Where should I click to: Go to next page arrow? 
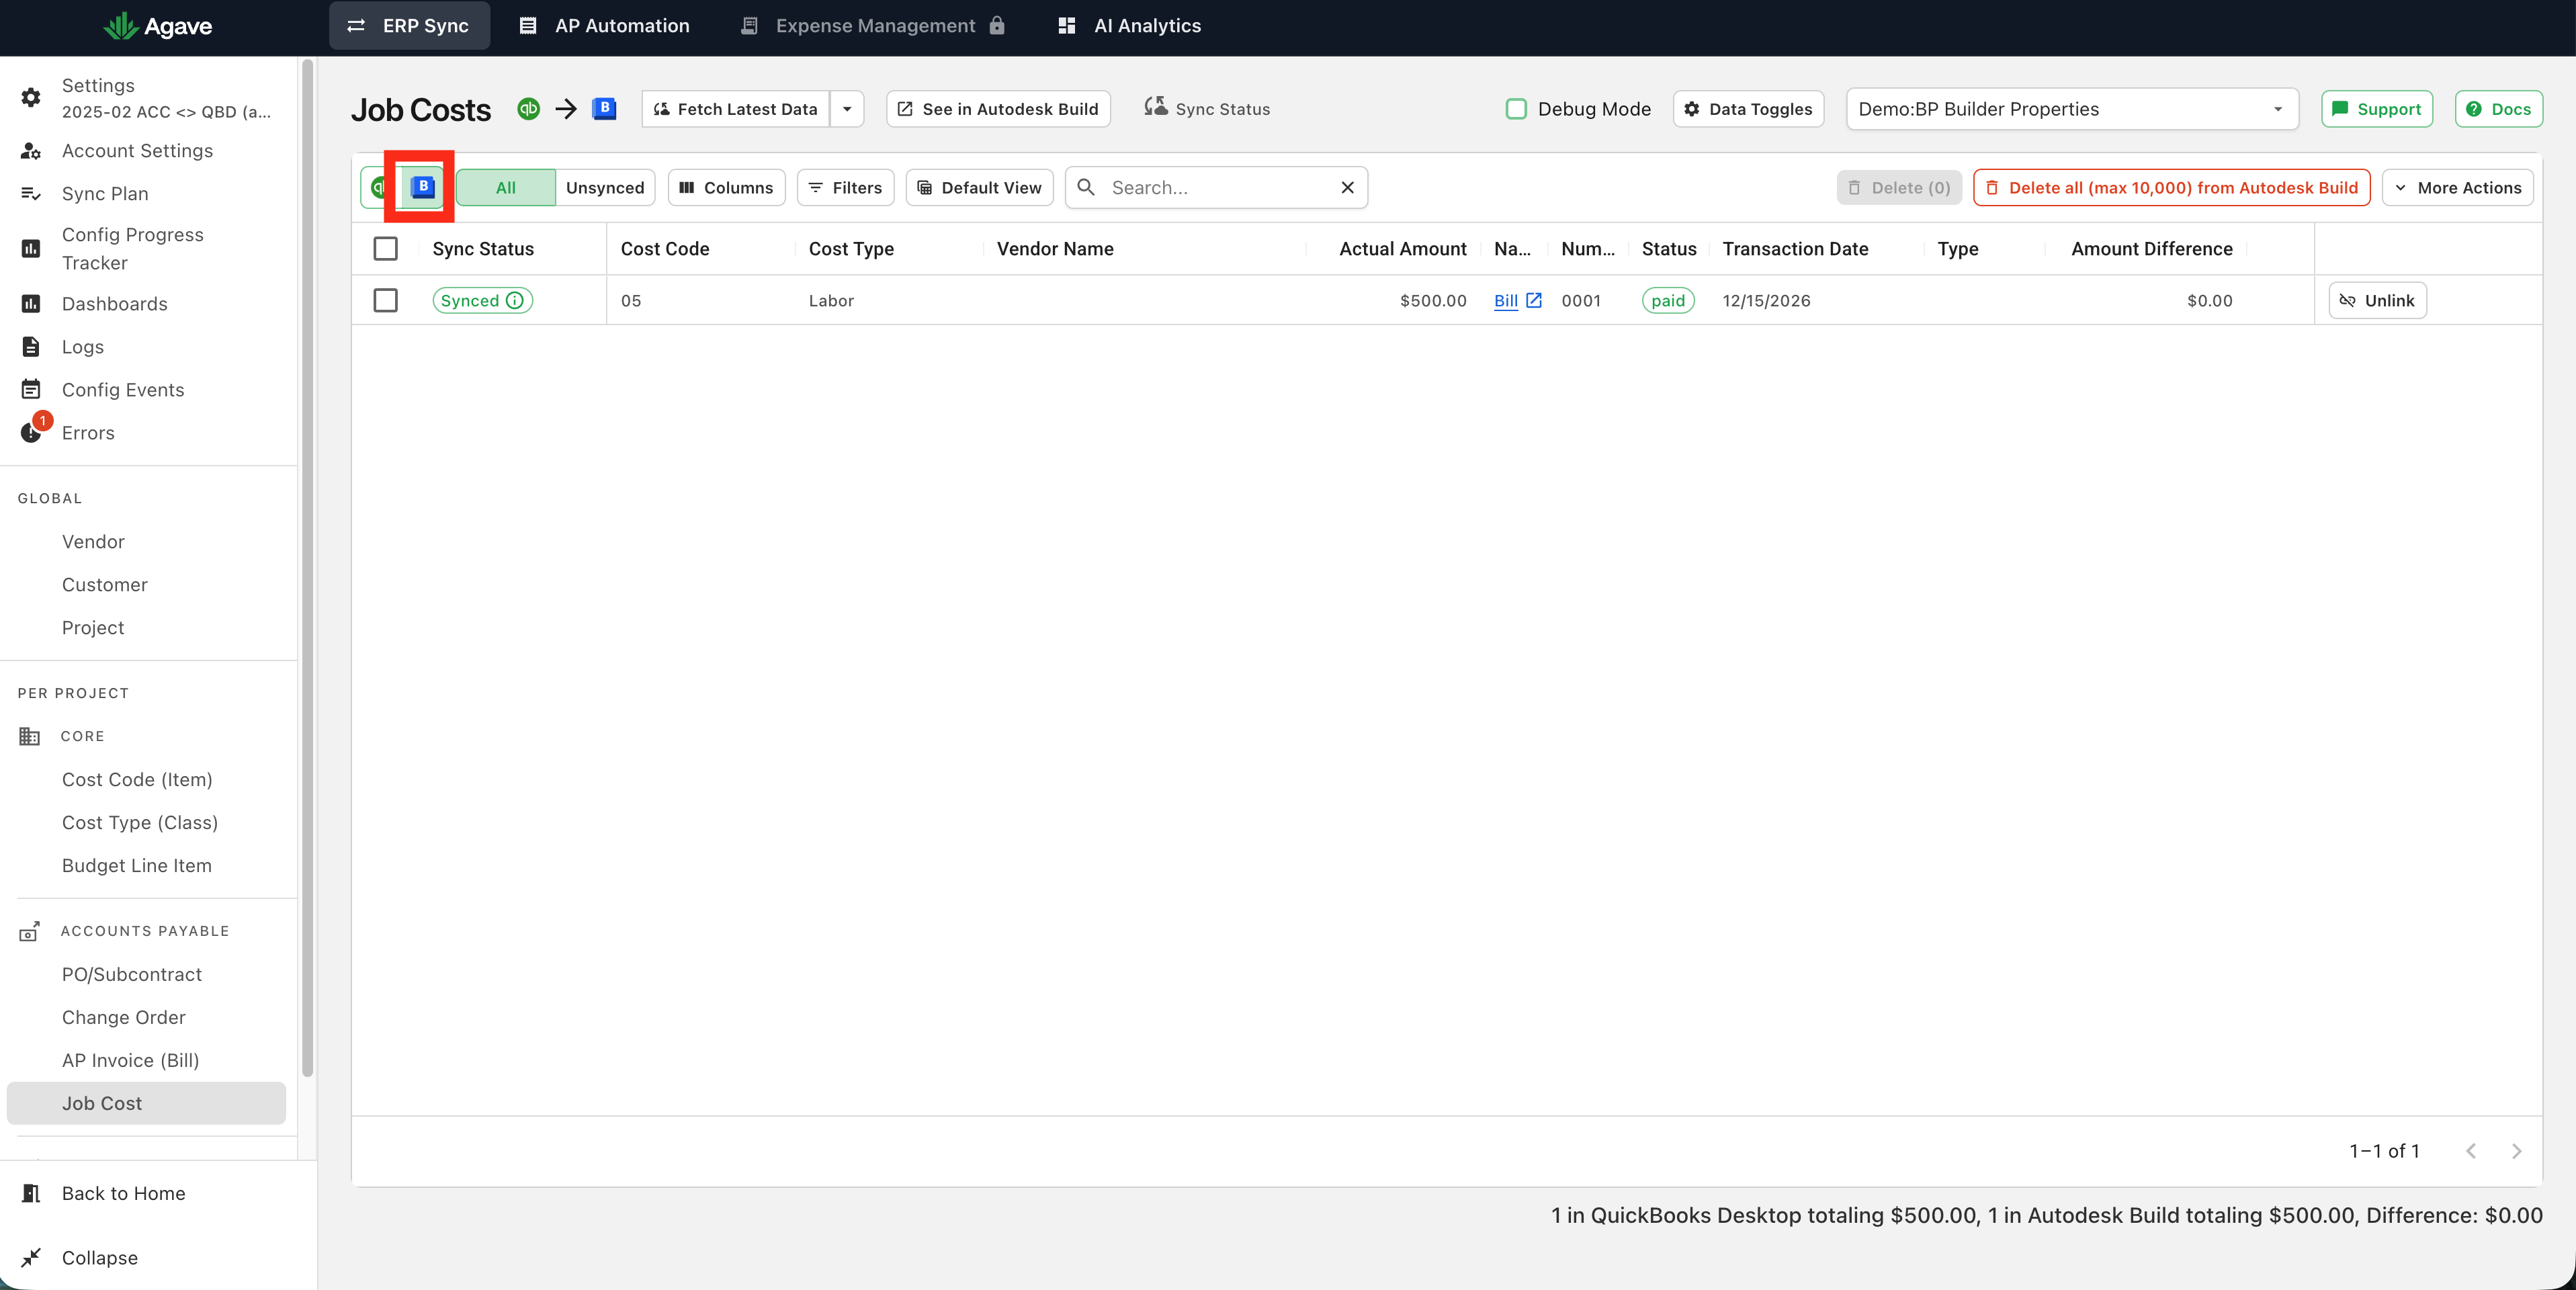point(2516,1151)
